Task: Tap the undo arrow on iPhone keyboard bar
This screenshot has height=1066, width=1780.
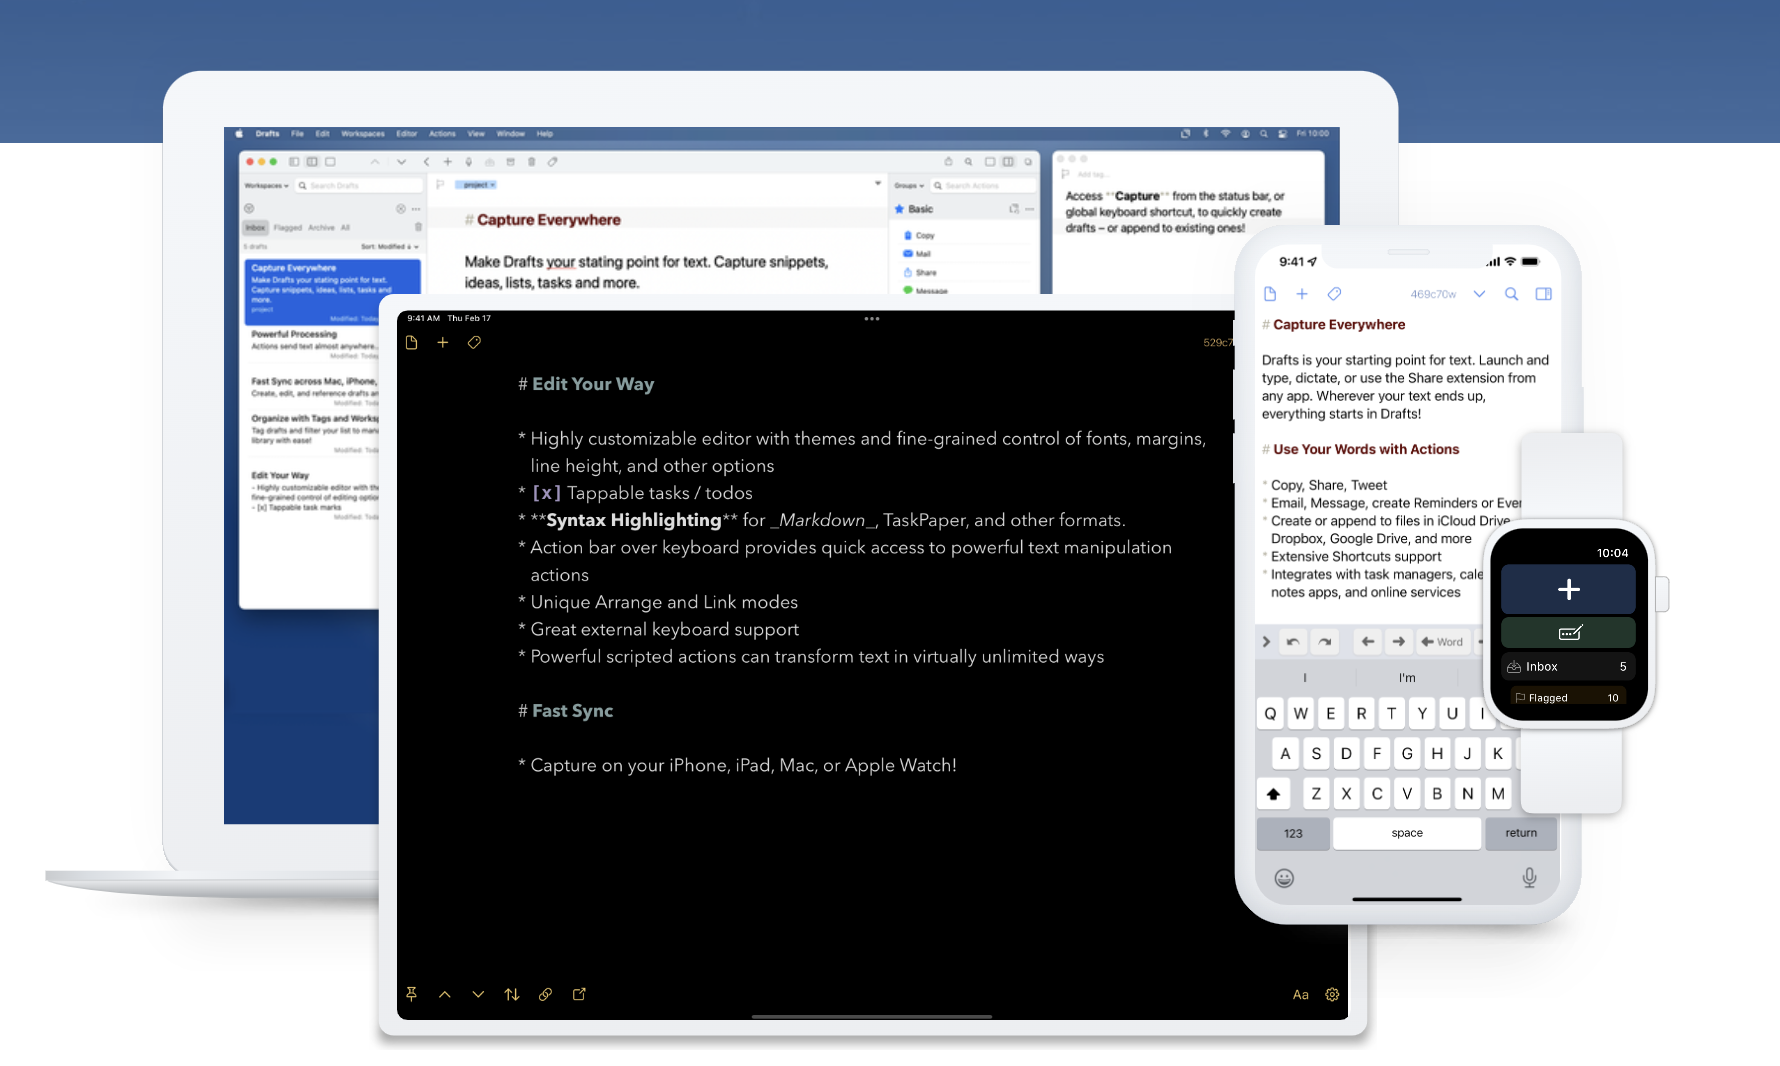Action: pyautogui.click(x=1293, y=642)
